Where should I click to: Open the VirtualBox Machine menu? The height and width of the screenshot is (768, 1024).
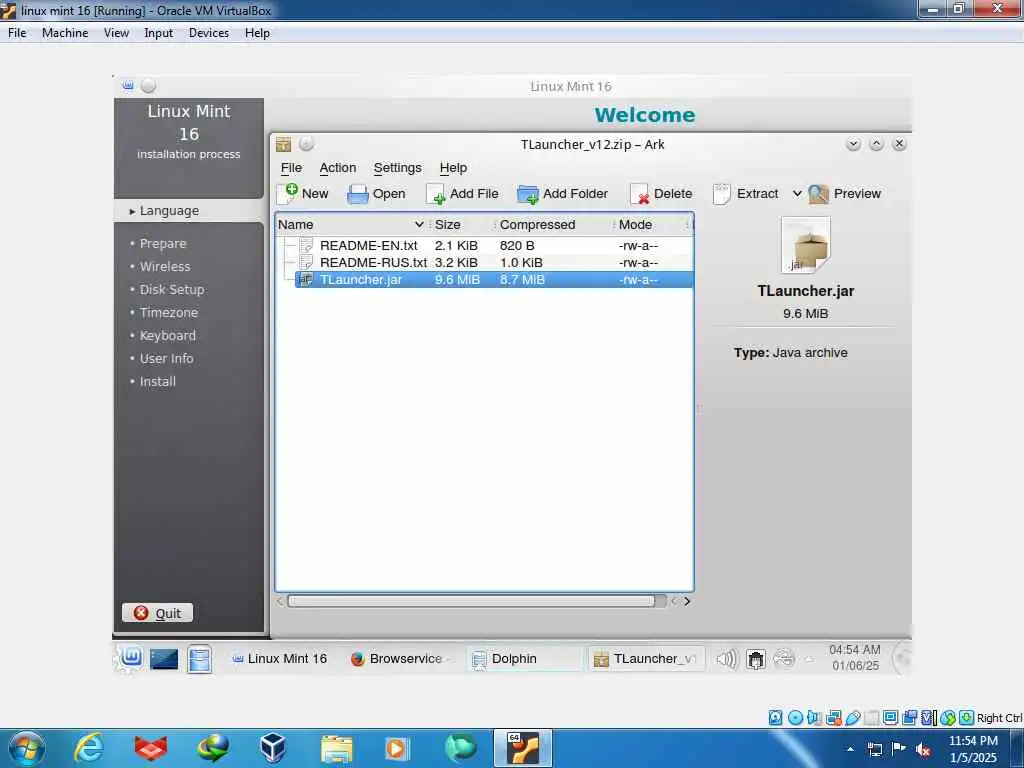(x=65, y=33)
